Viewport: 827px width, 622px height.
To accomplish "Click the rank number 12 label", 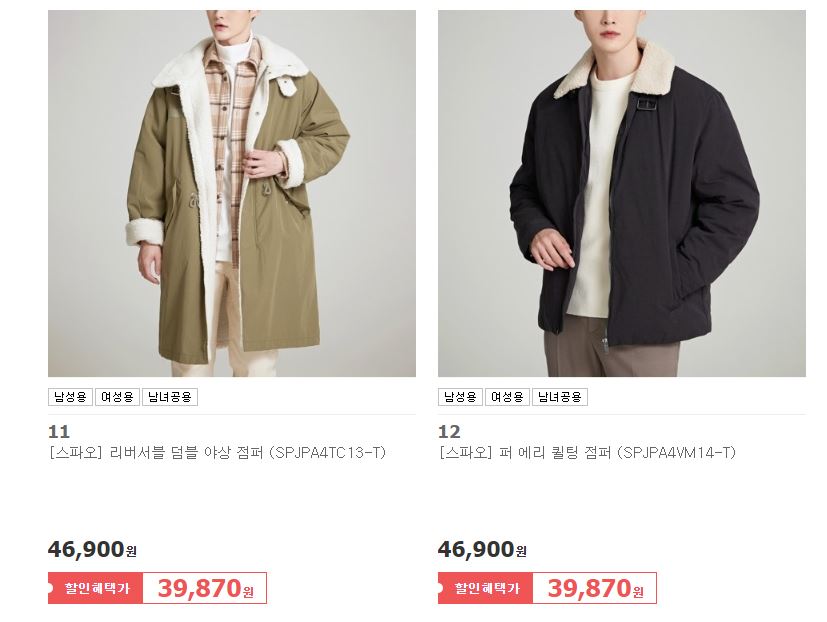I will point(449,432).
